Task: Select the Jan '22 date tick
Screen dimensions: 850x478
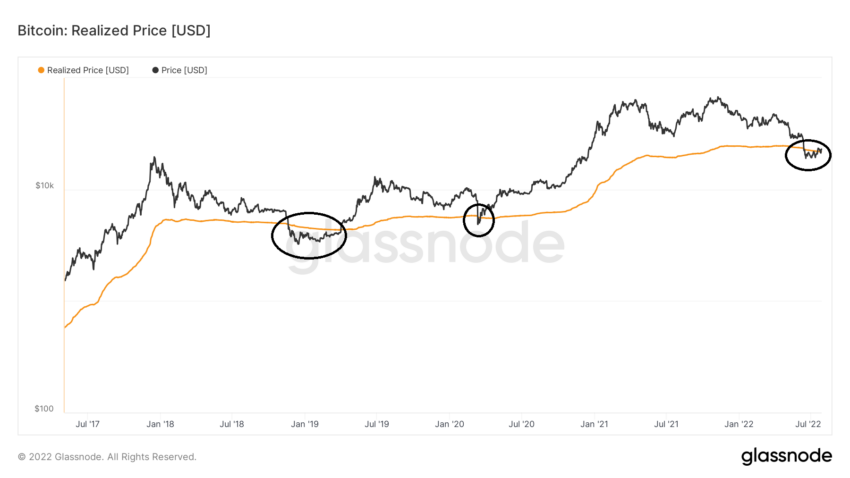Action: coord(739,424)
